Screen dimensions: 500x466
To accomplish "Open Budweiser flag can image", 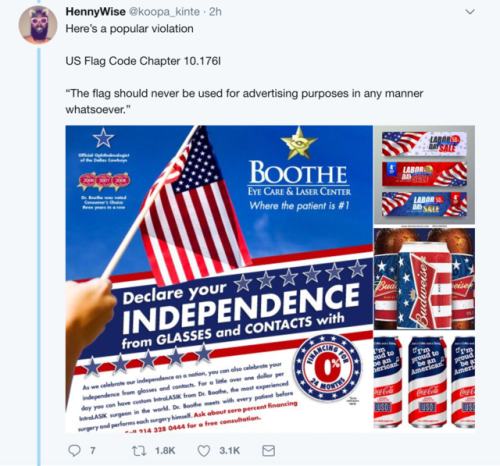I will 424,279.
